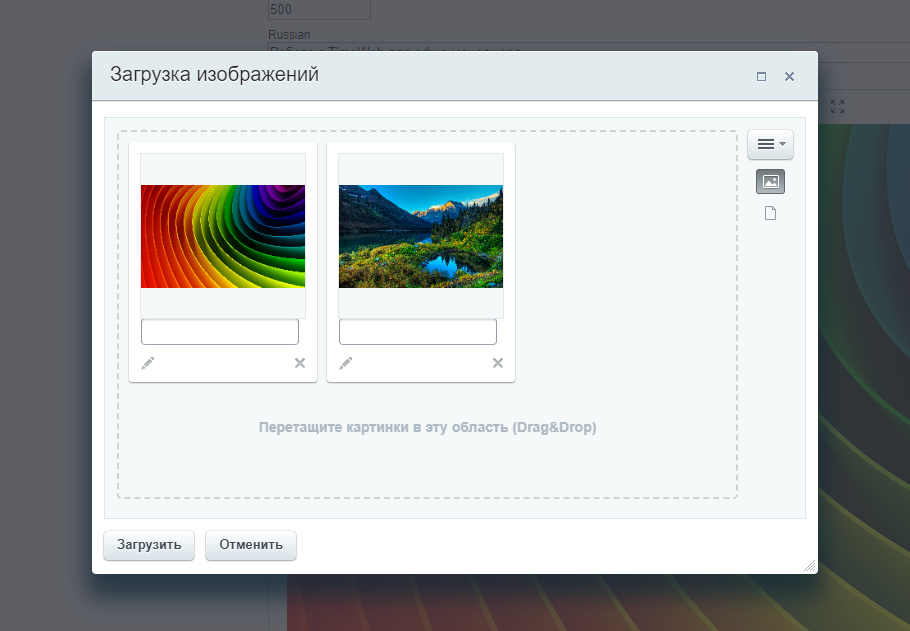This screenshot has height=631, width=910.
Task: Remove the mountain lake image from list
Action: pos(497,363)
